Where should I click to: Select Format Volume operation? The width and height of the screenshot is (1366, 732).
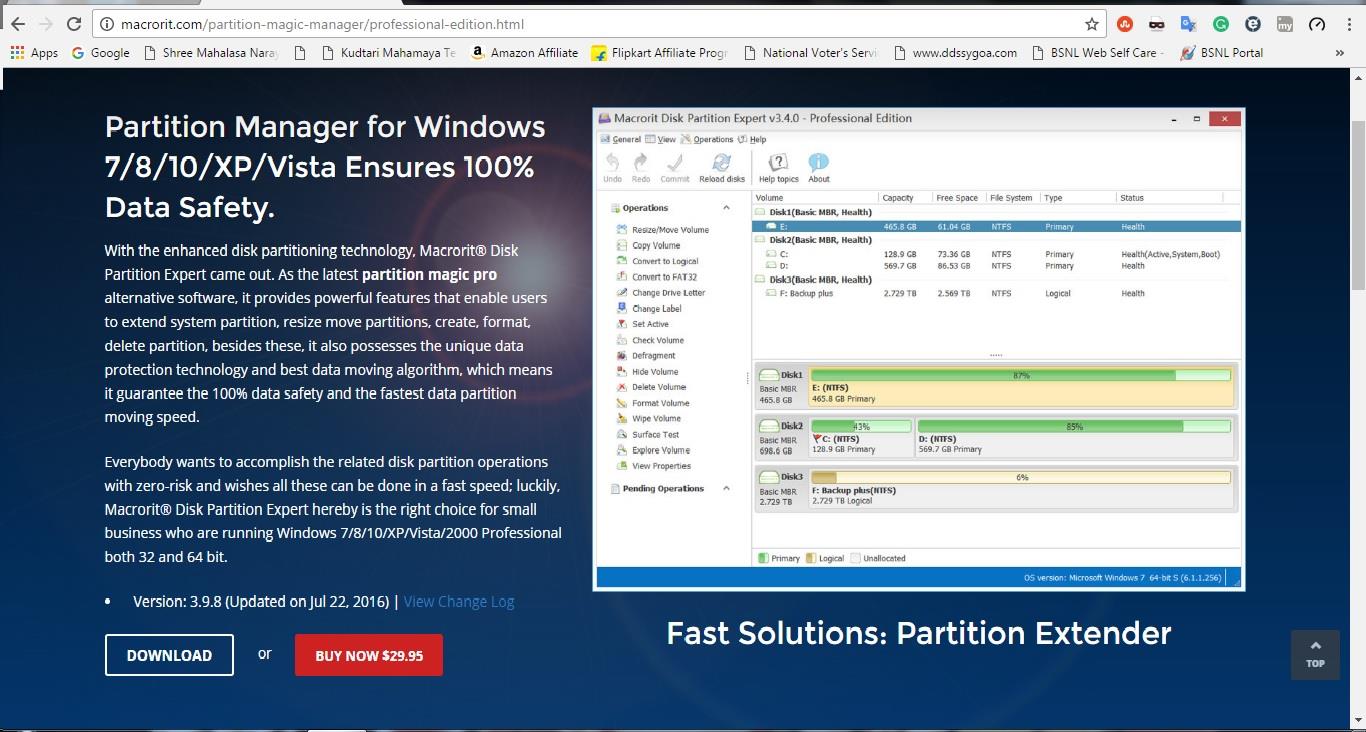click(654, 403)
